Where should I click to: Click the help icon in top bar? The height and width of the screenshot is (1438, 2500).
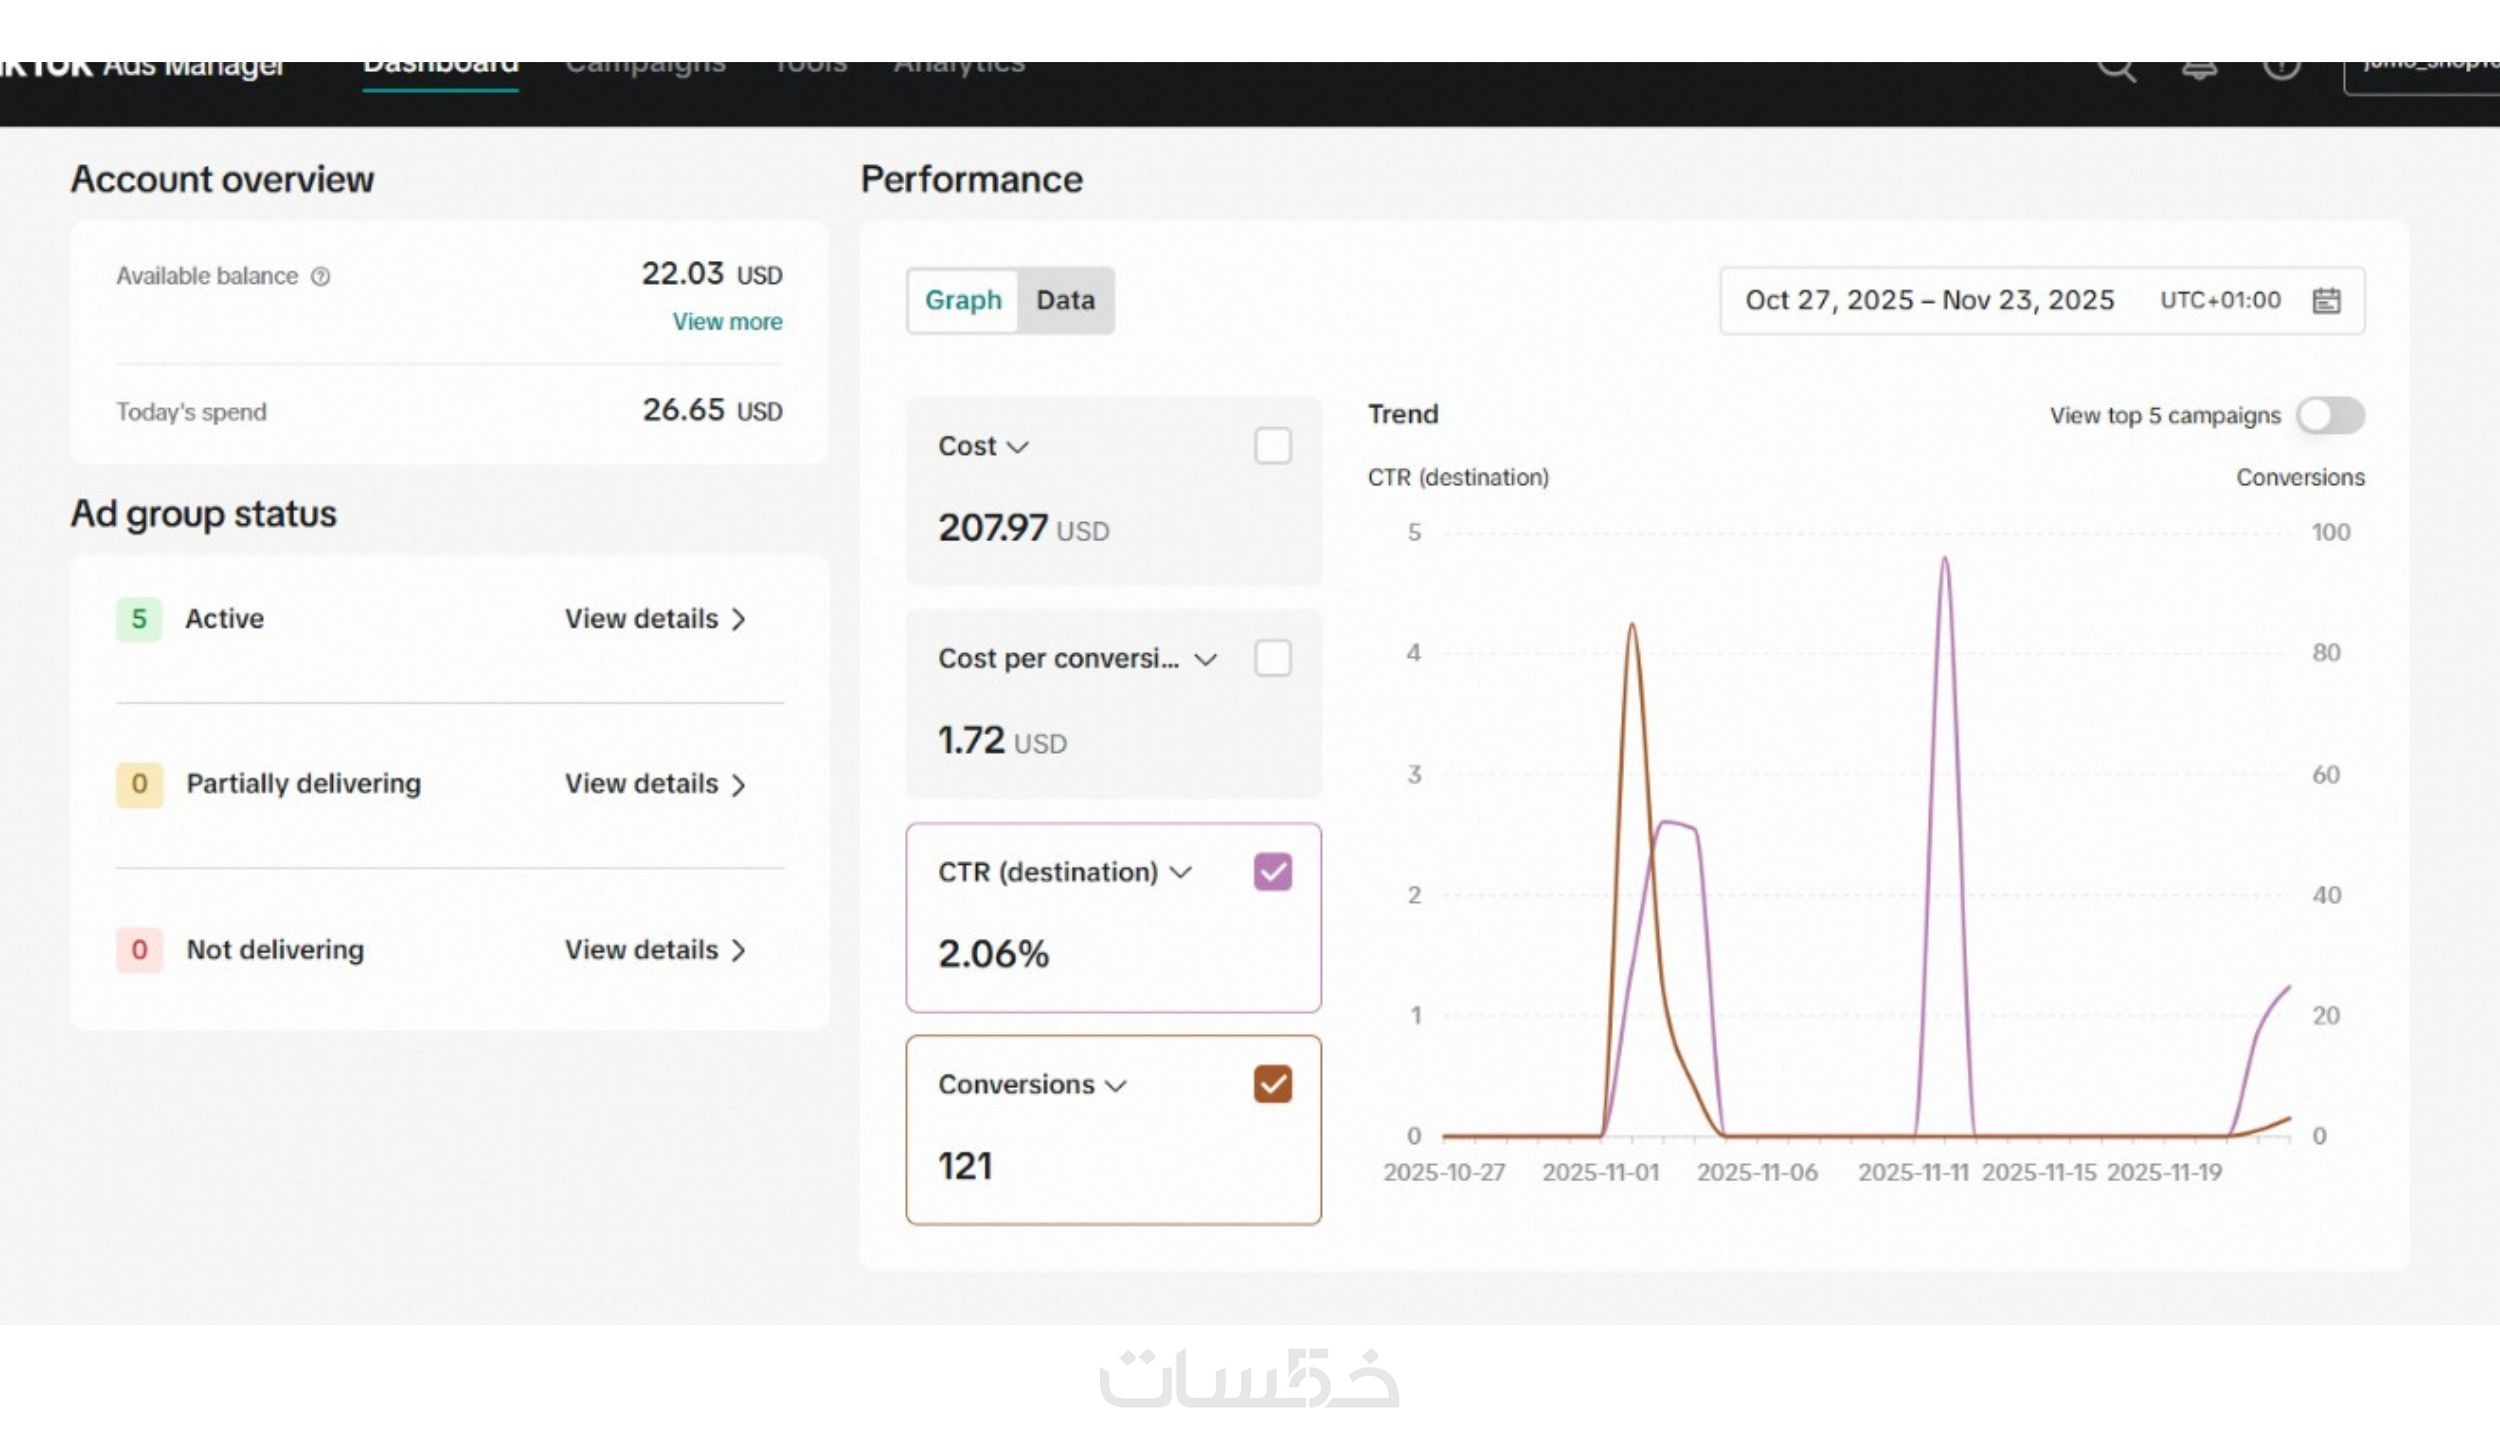(2281, 68)
